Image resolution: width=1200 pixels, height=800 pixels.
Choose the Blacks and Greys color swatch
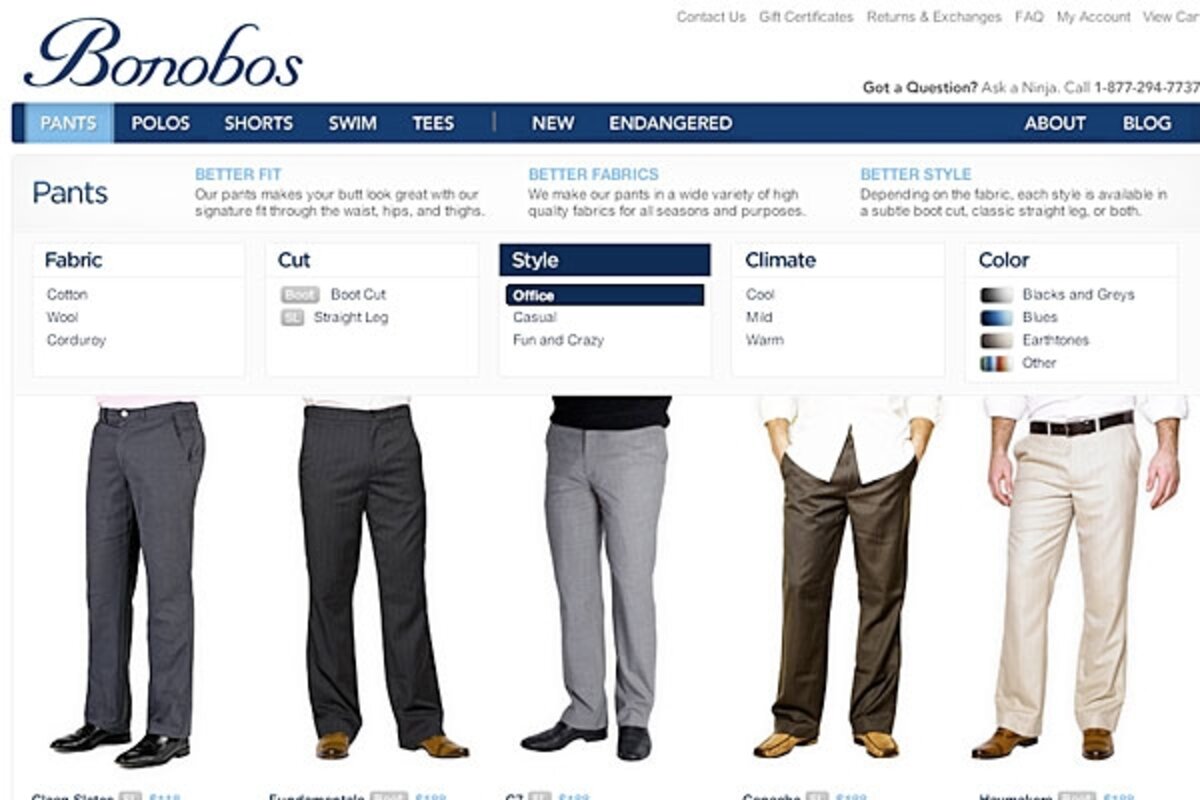996,295
